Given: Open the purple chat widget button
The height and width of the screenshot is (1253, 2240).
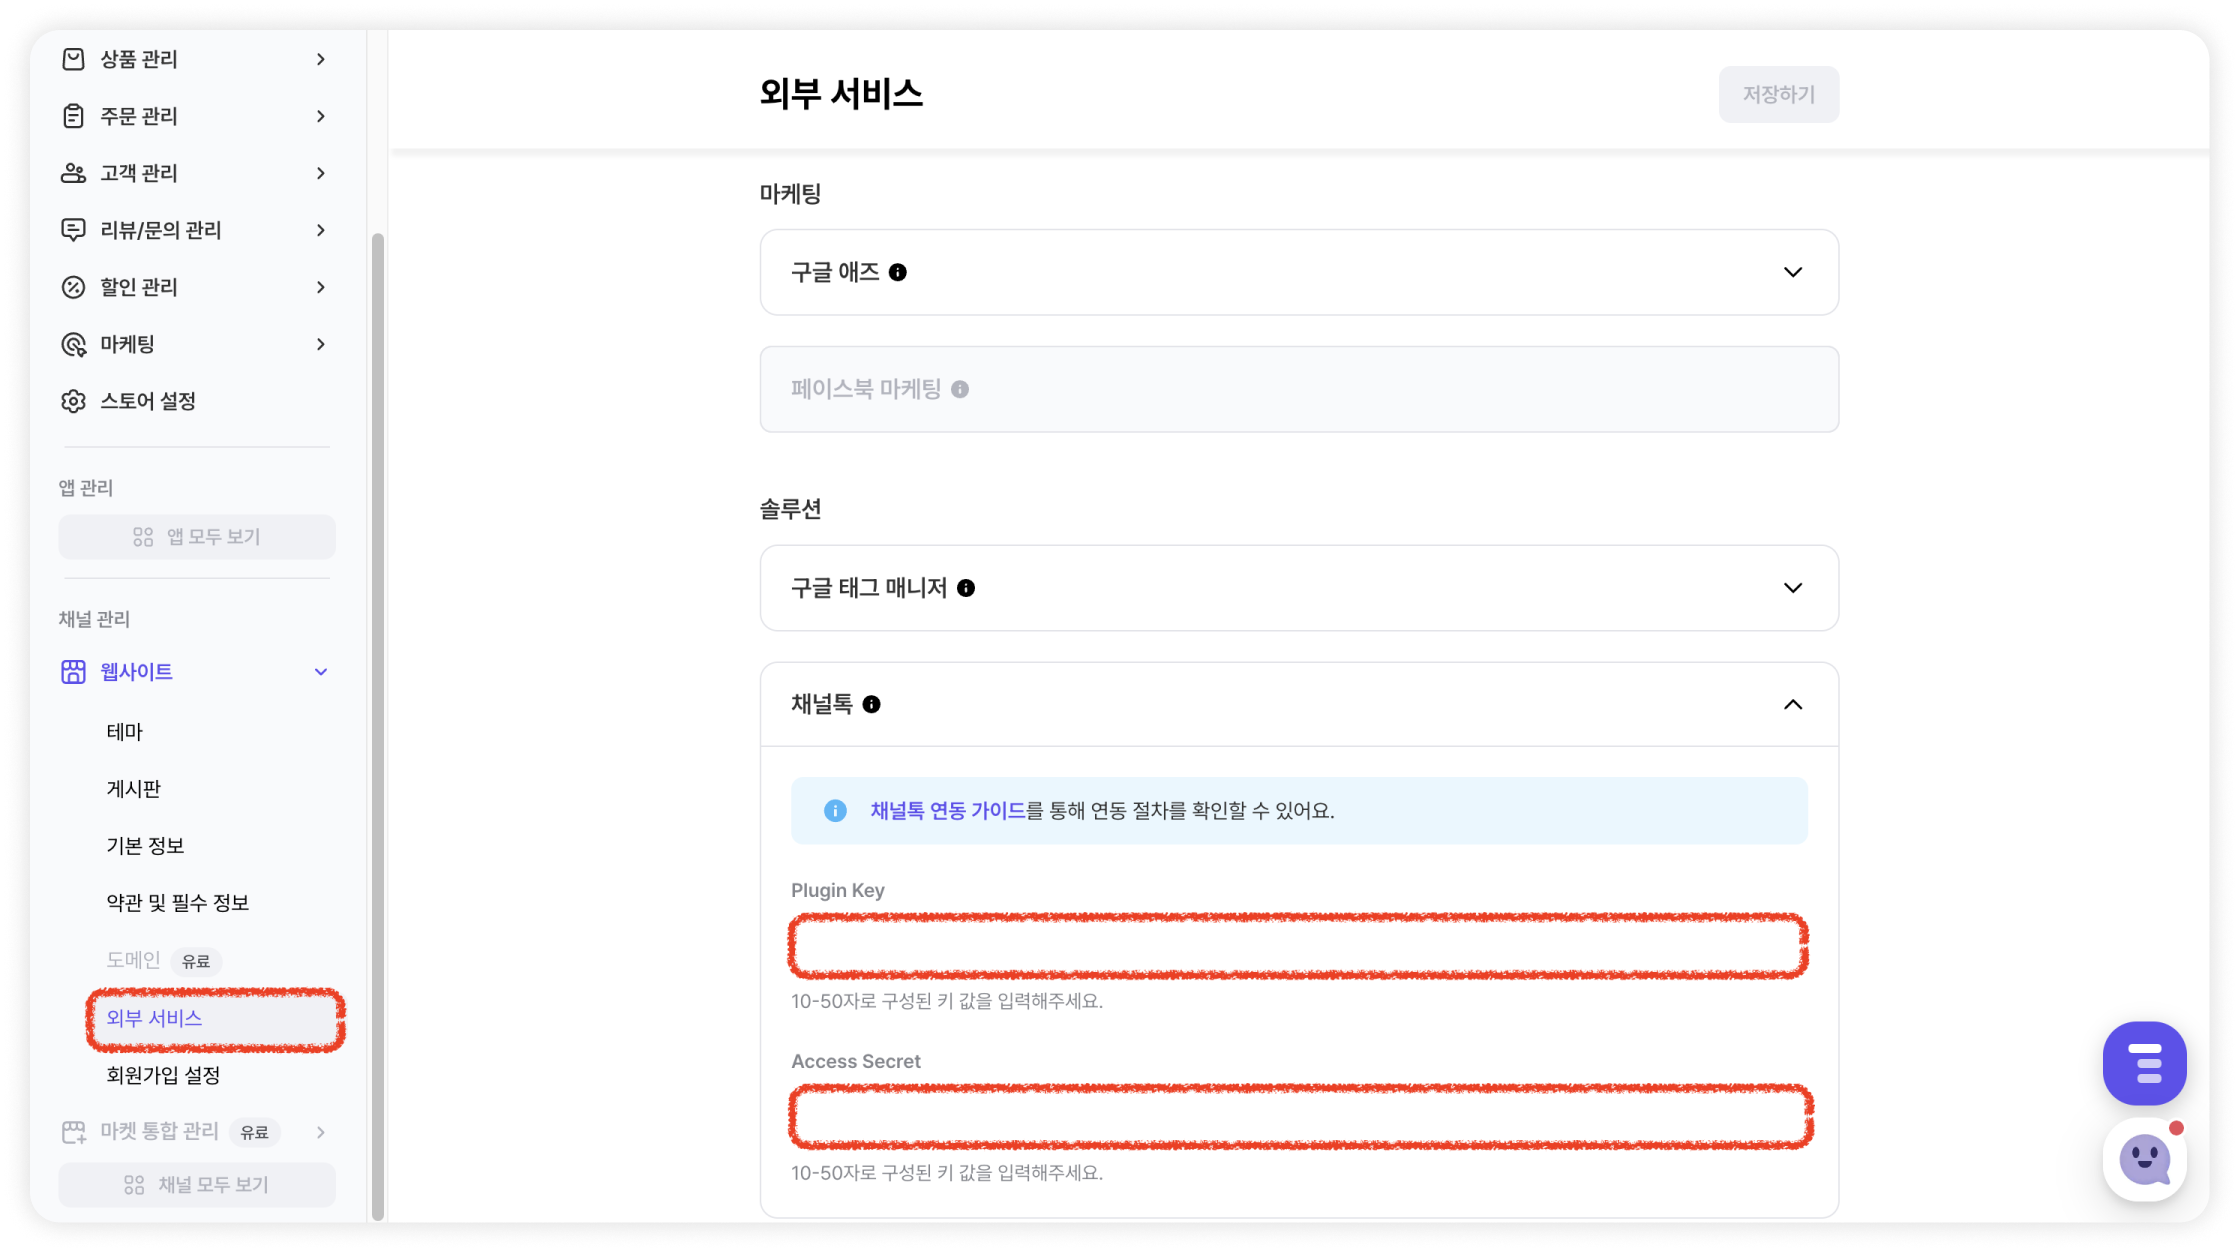Looking at the screenshot, I should pyautogui.click(x=2143, y=1062).
